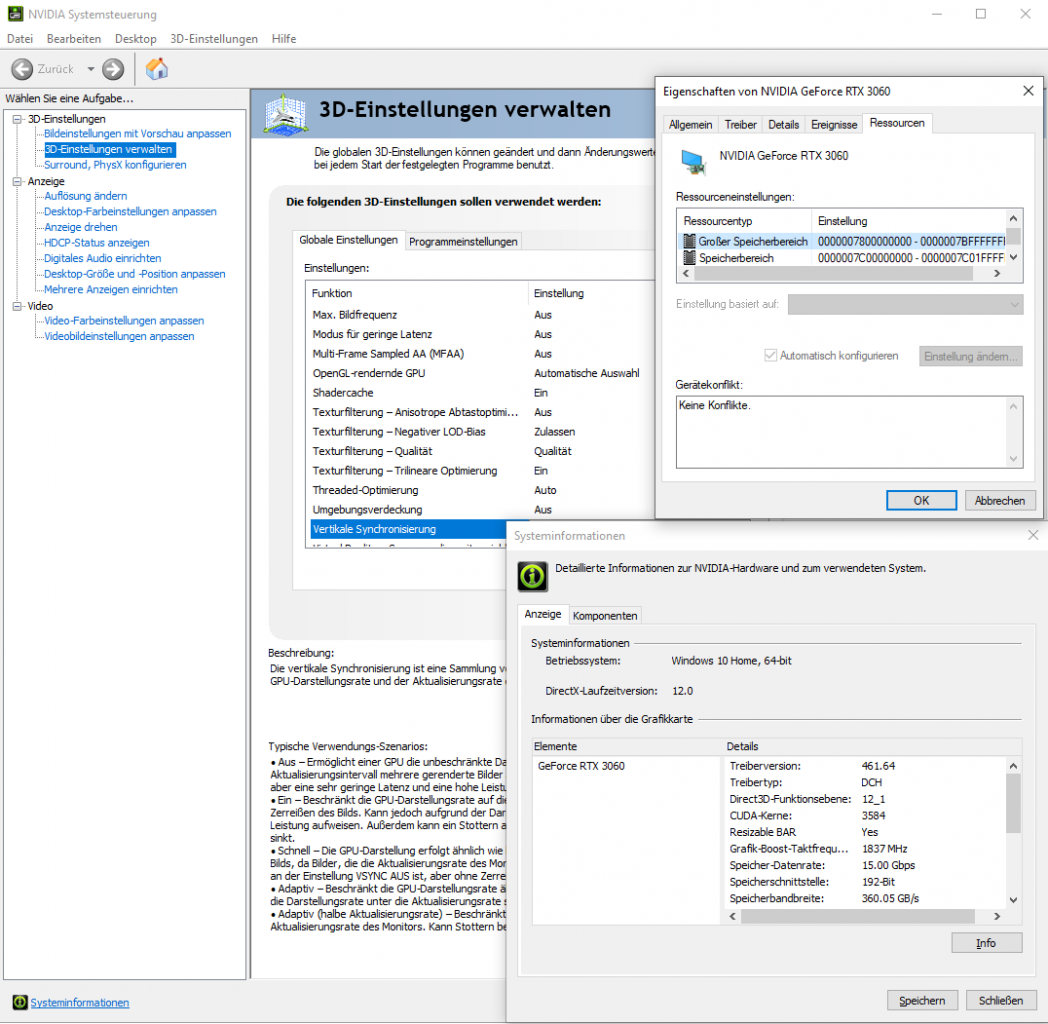1048x1024 pixels.
Task: Open Auflösung ändern
Action: point(86,196)
